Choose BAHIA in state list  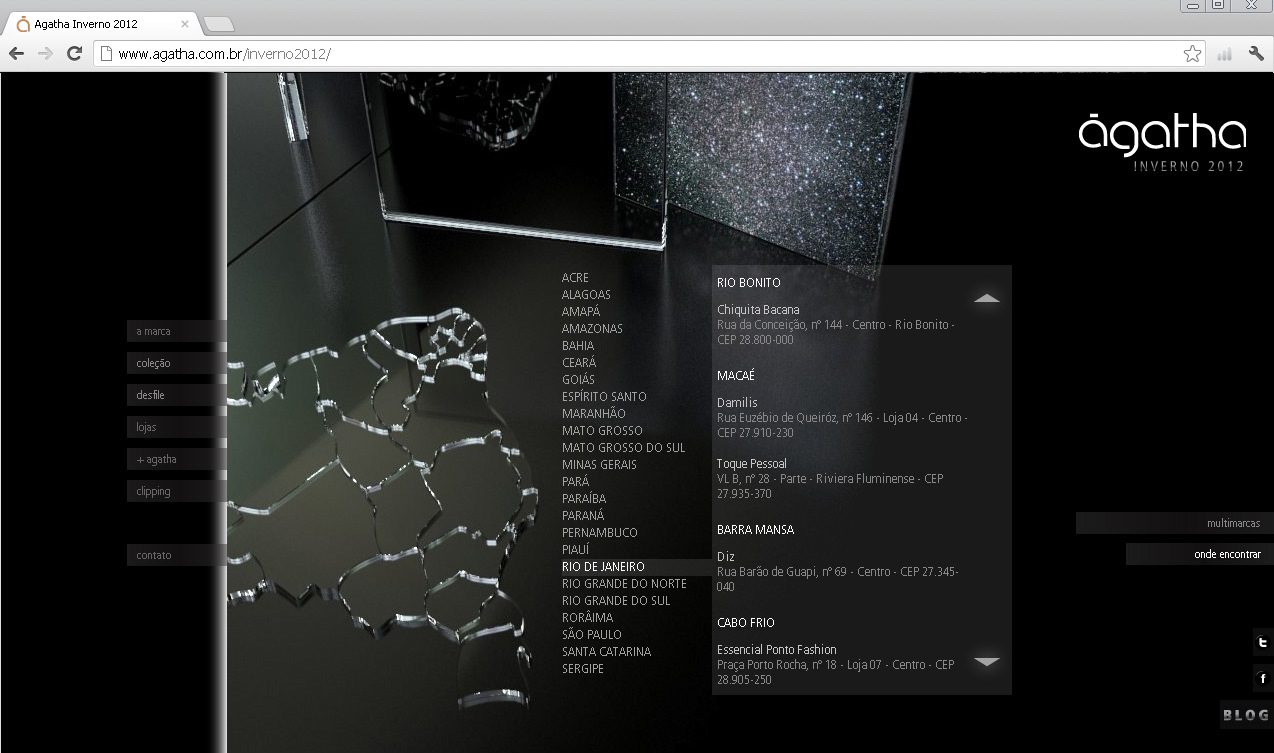click(578, 346)
